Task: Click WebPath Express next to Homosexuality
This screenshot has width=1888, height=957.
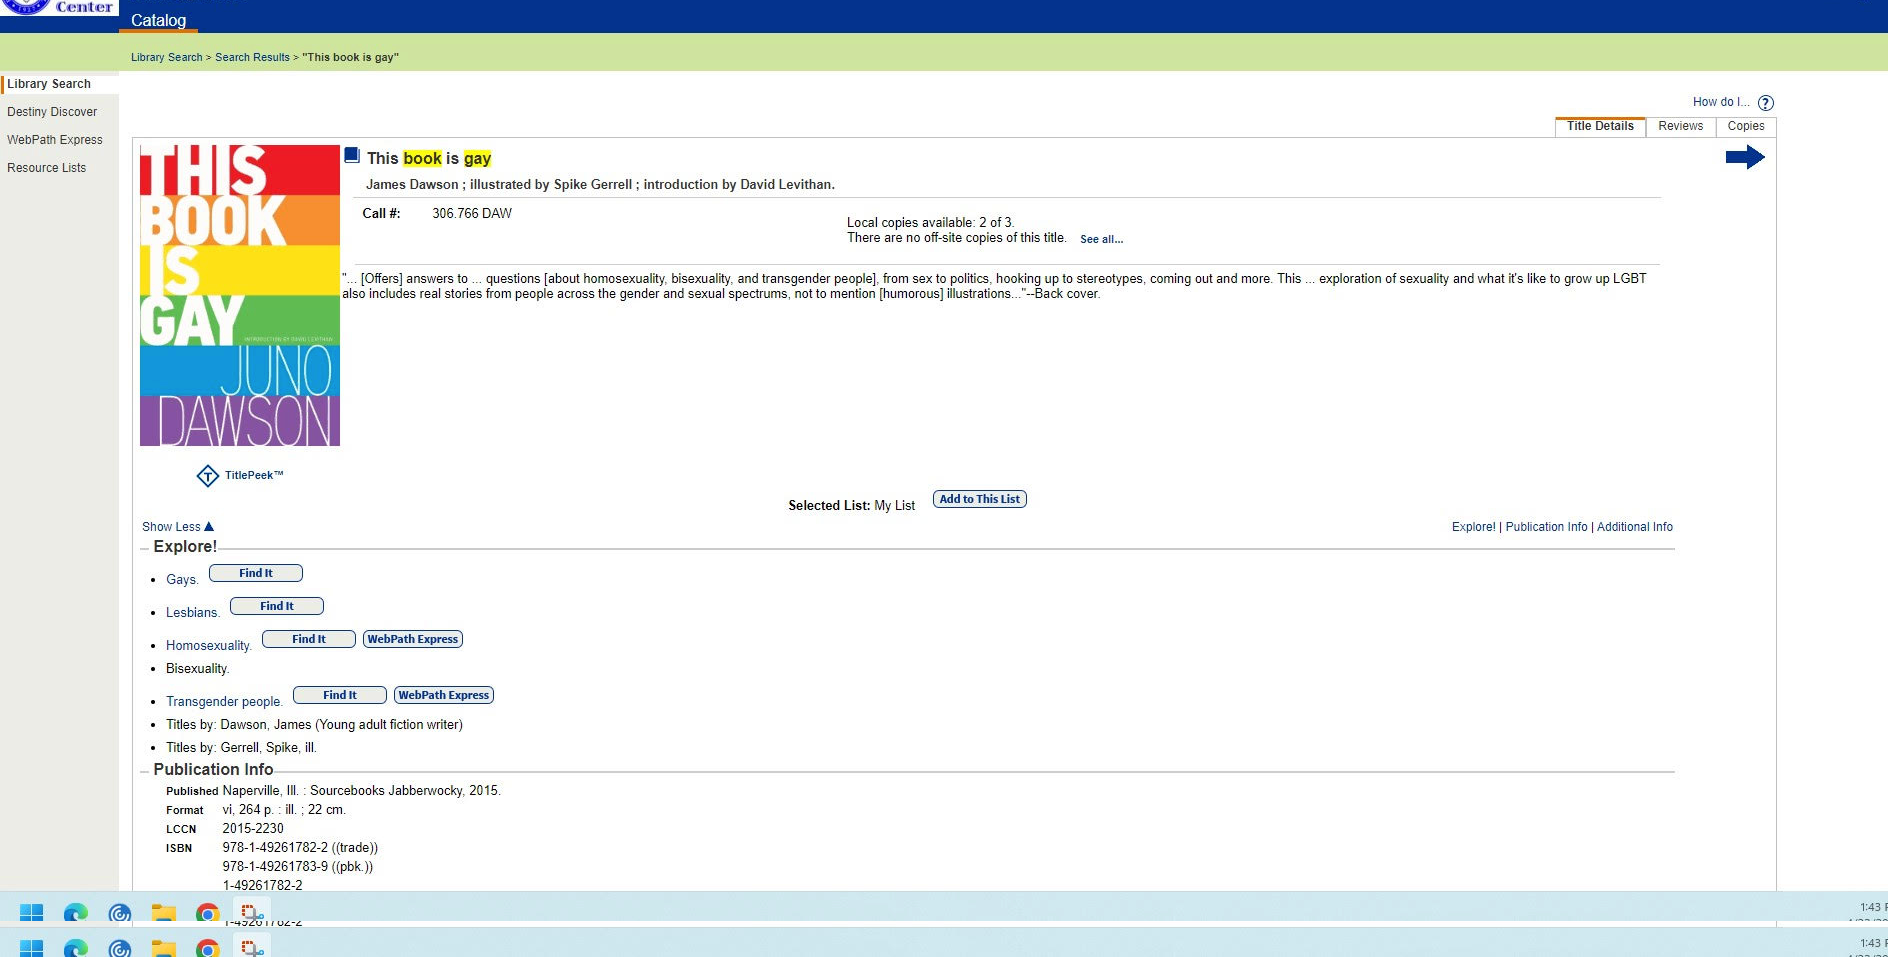Action: [x=413, y=639]
